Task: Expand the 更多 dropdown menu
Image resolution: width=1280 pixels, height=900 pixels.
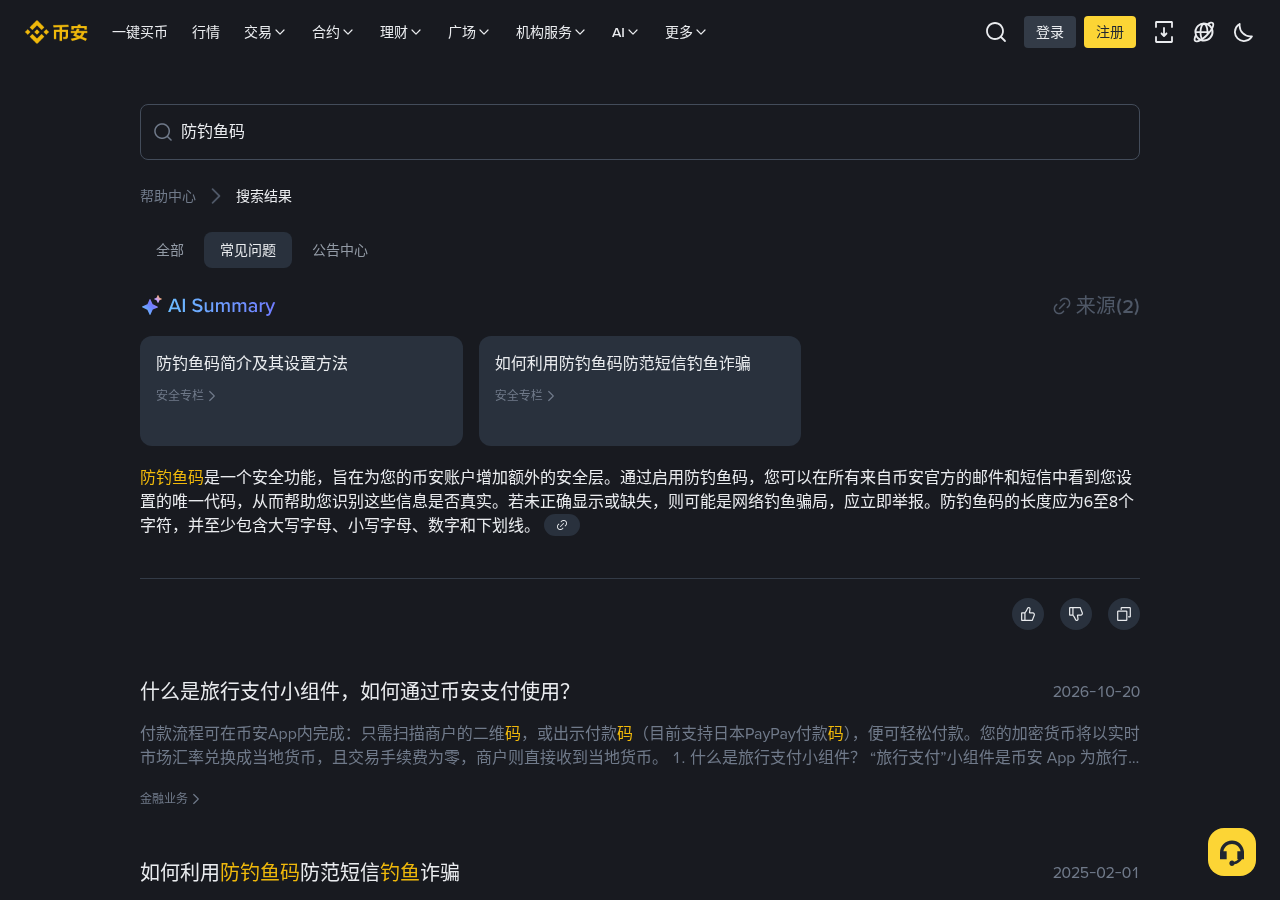Action: (x=686, y=32)
